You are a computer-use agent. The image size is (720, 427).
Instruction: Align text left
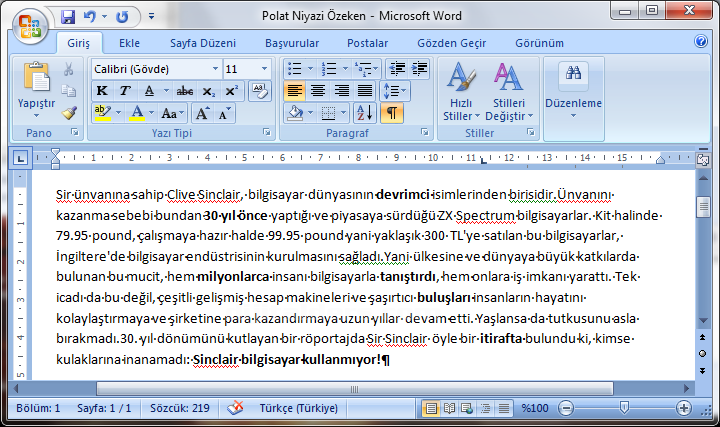294,90
